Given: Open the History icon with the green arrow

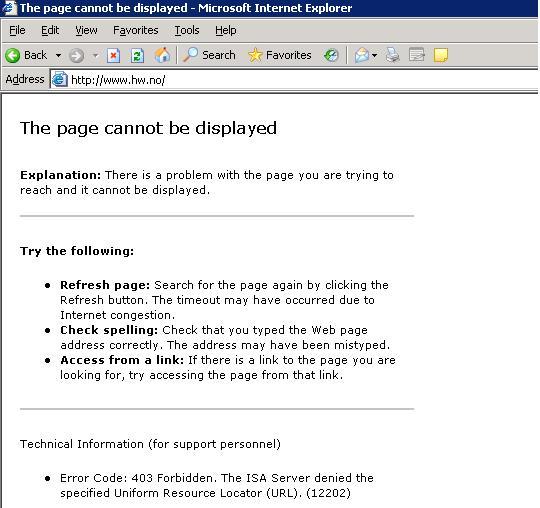Looking at the screenshot, I should [x=331, y=55].
